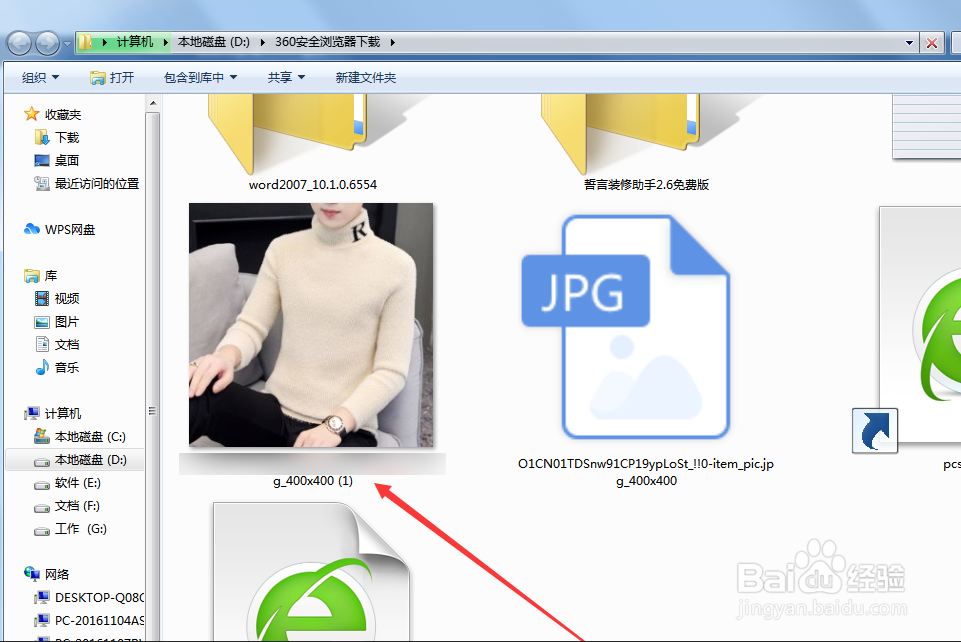961x642 pixels.
Task: Open 包含到库中 dropdown menu
Action: 200,78
